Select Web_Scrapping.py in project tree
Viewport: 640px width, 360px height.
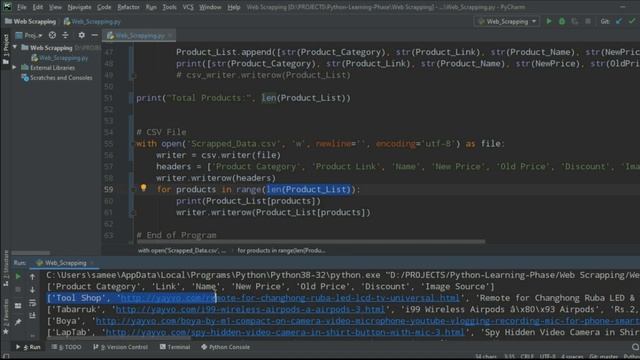click(x=60, y=58)
